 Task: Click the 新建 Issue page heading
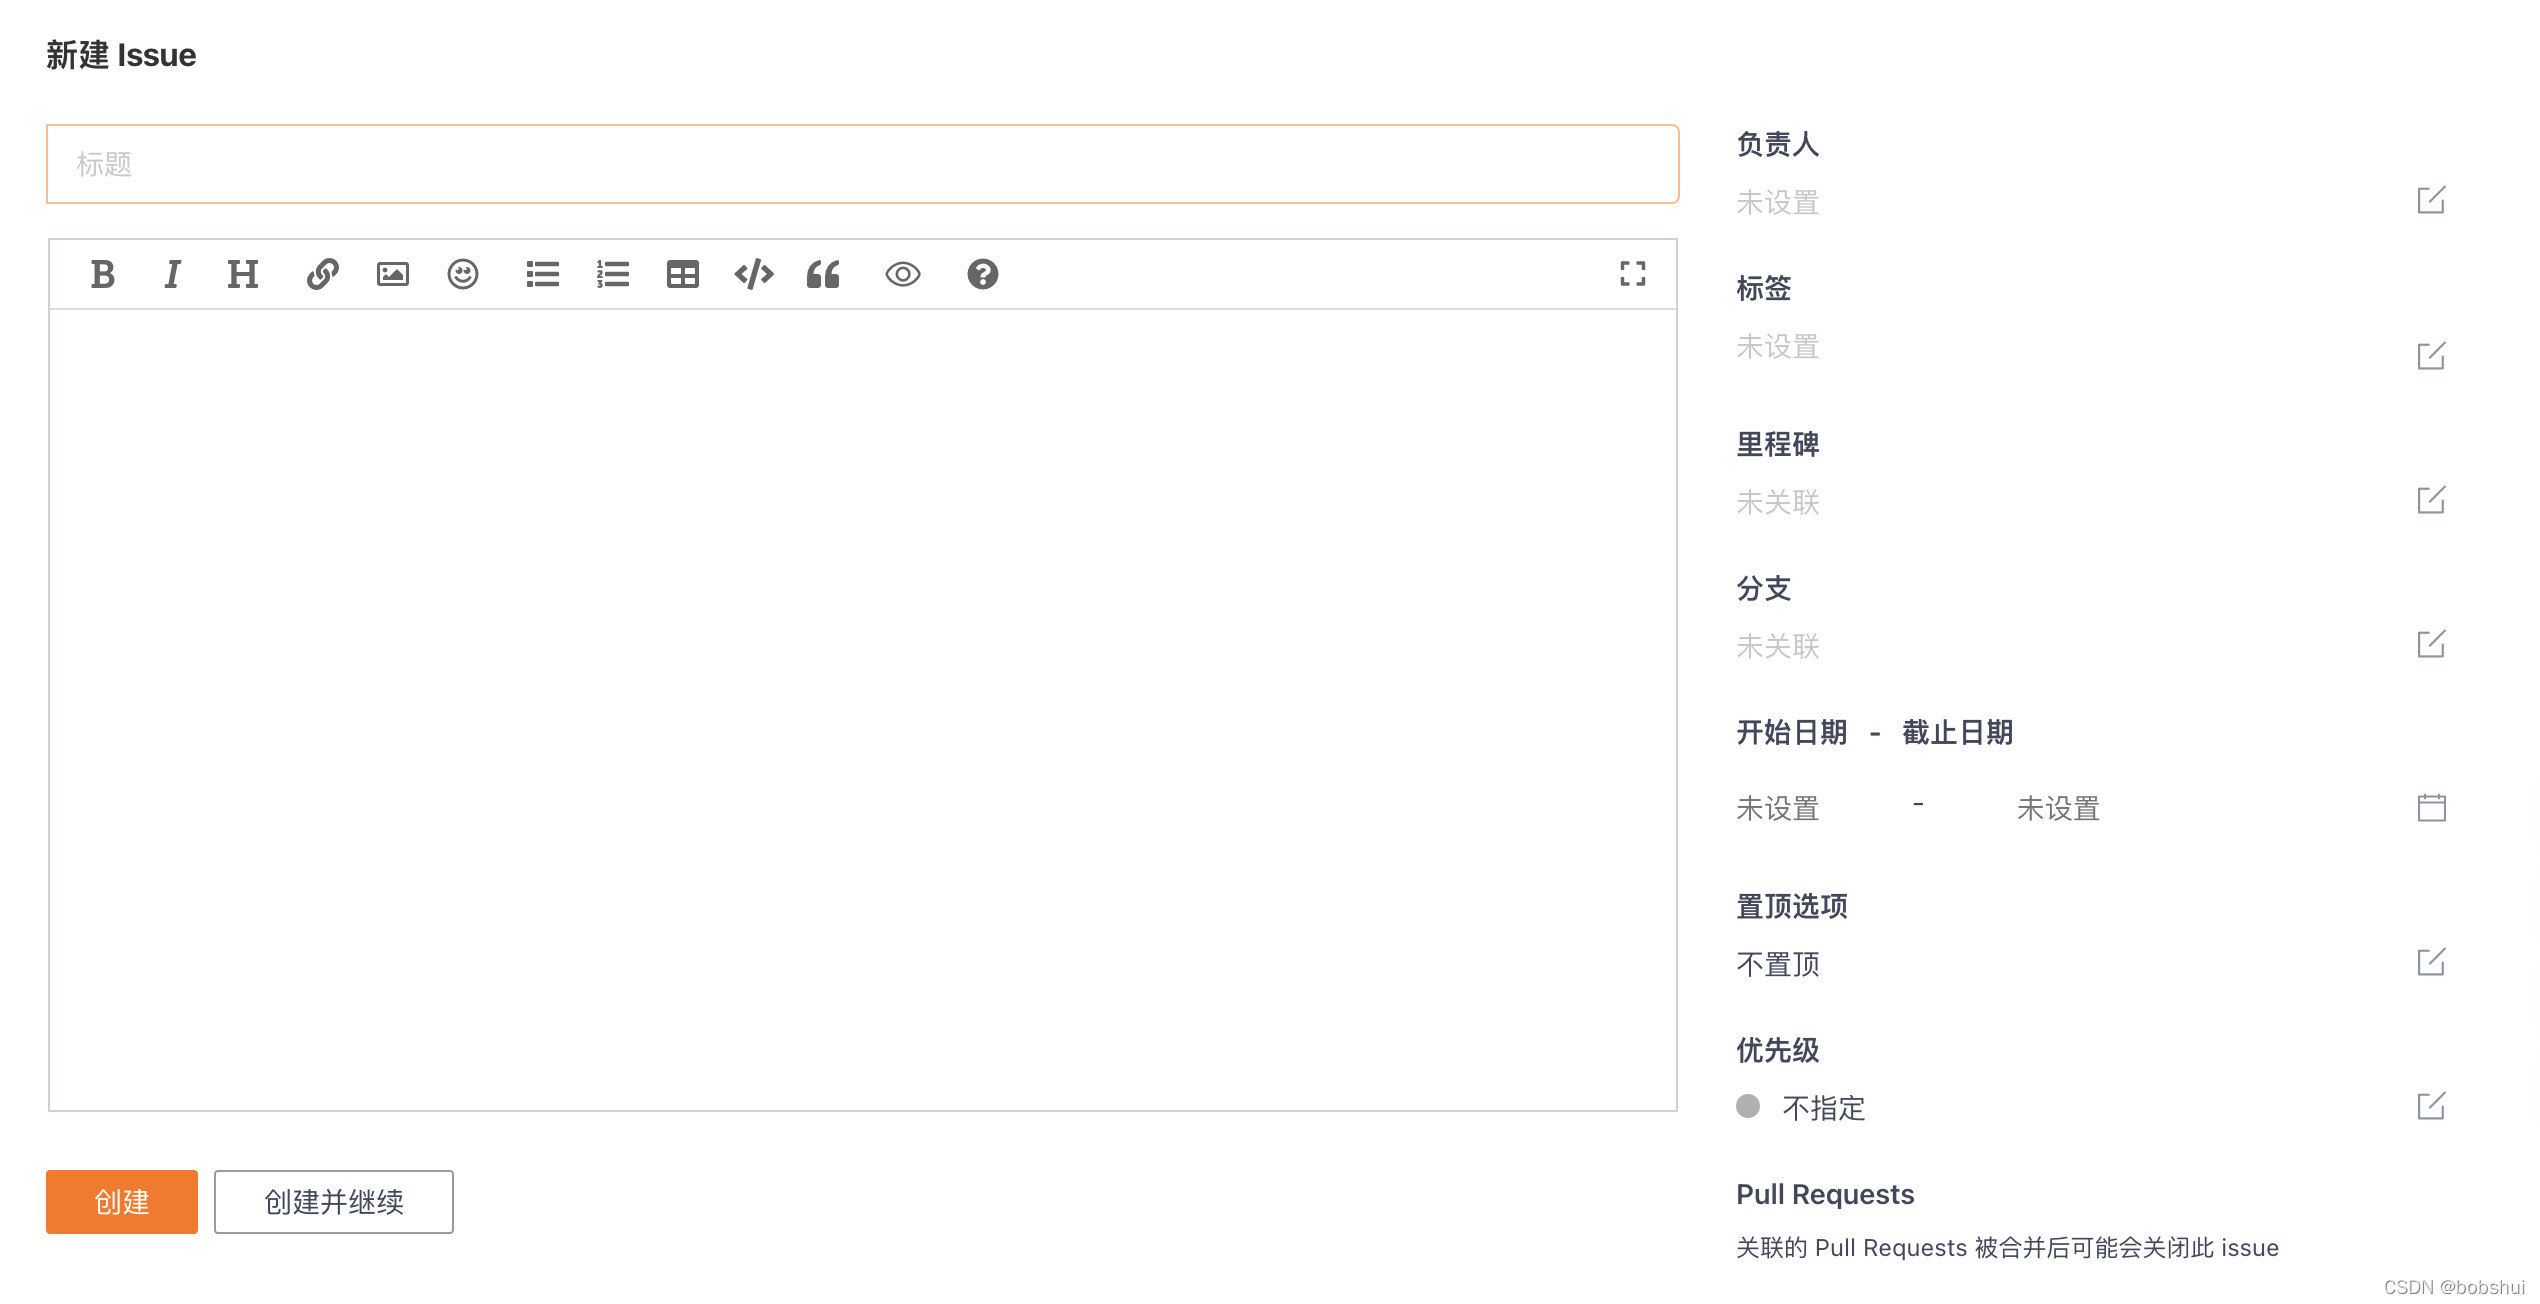pyautogui.click(x=121, y=55)
